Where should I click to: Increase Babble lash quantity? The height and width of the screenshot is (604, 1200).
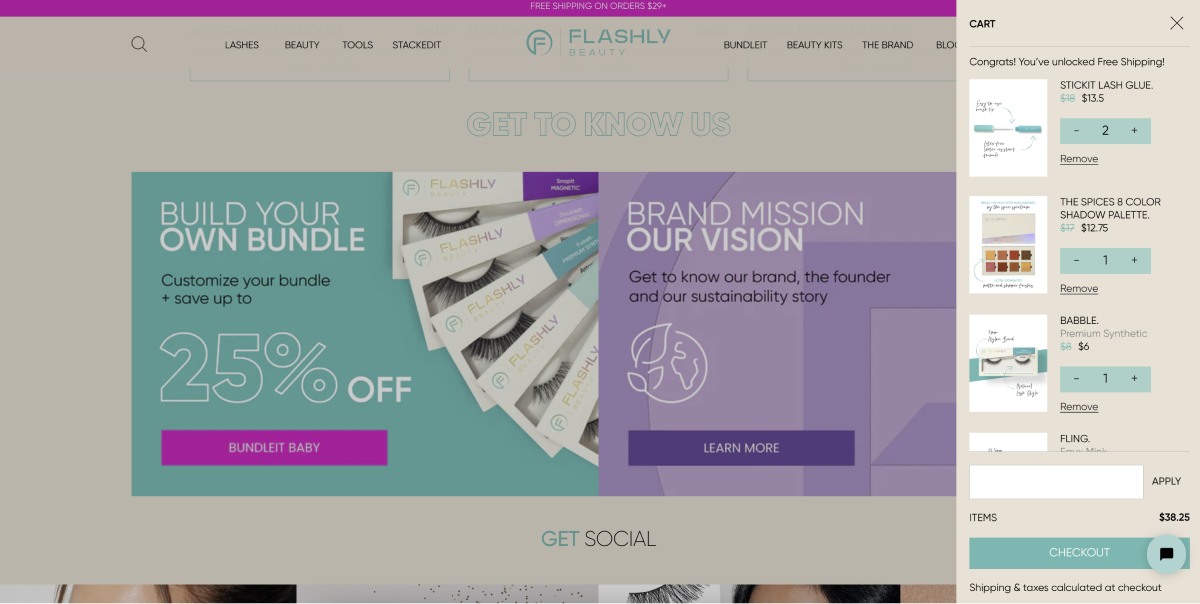tap(1134, 379)
